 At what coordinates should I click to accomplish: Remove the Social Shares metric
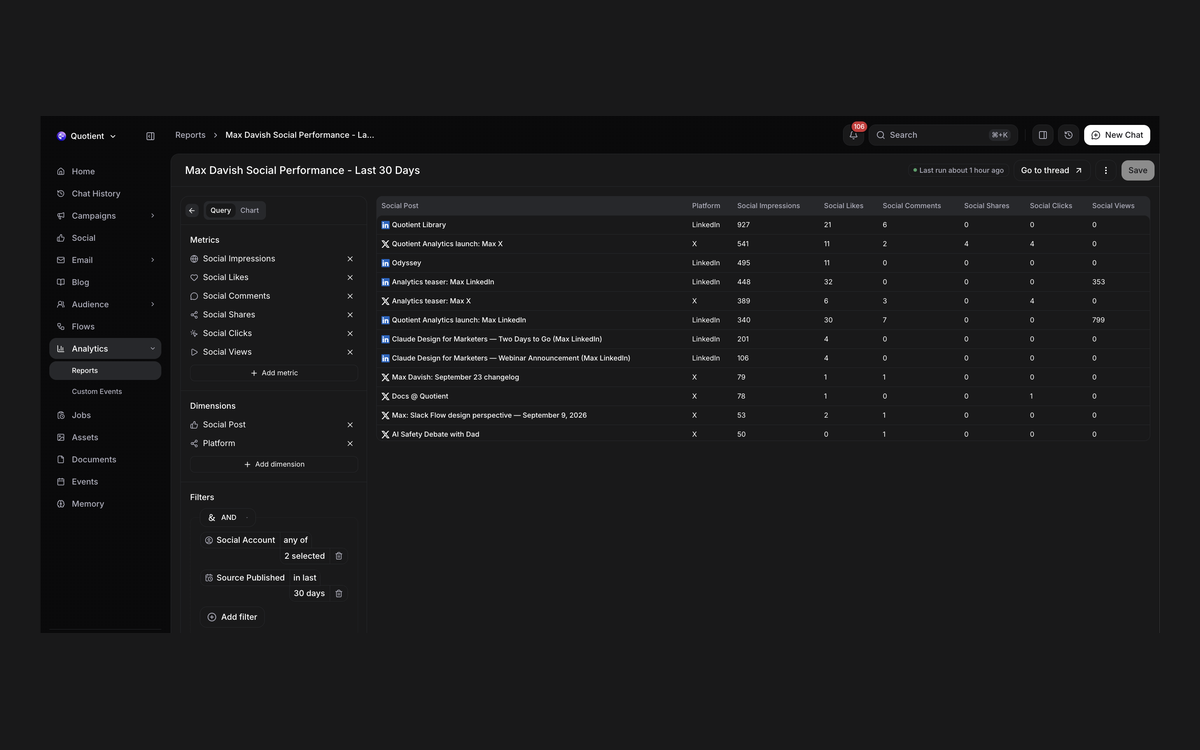click(x=350, y=315)
